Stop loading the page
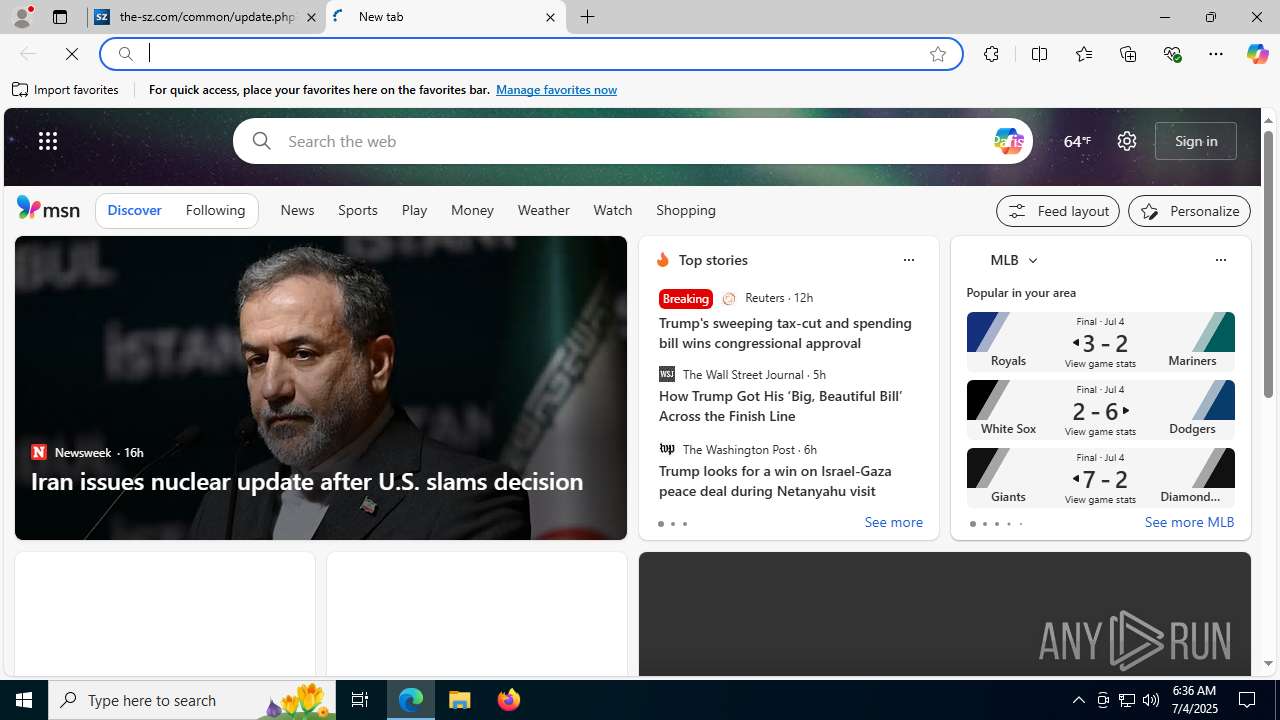1280x720 pixels. click(x=72, y=54)
